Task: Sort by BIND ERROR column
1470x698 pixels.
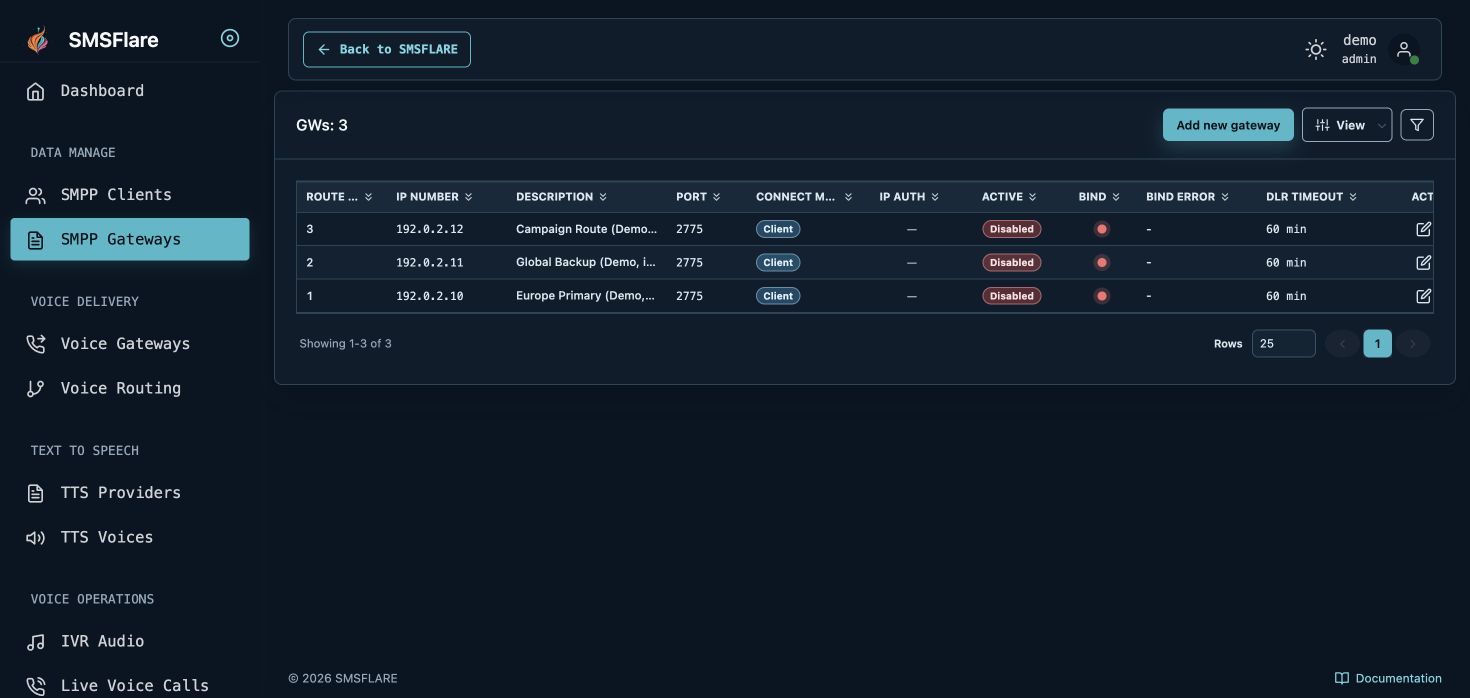Action: [1187, 197]
